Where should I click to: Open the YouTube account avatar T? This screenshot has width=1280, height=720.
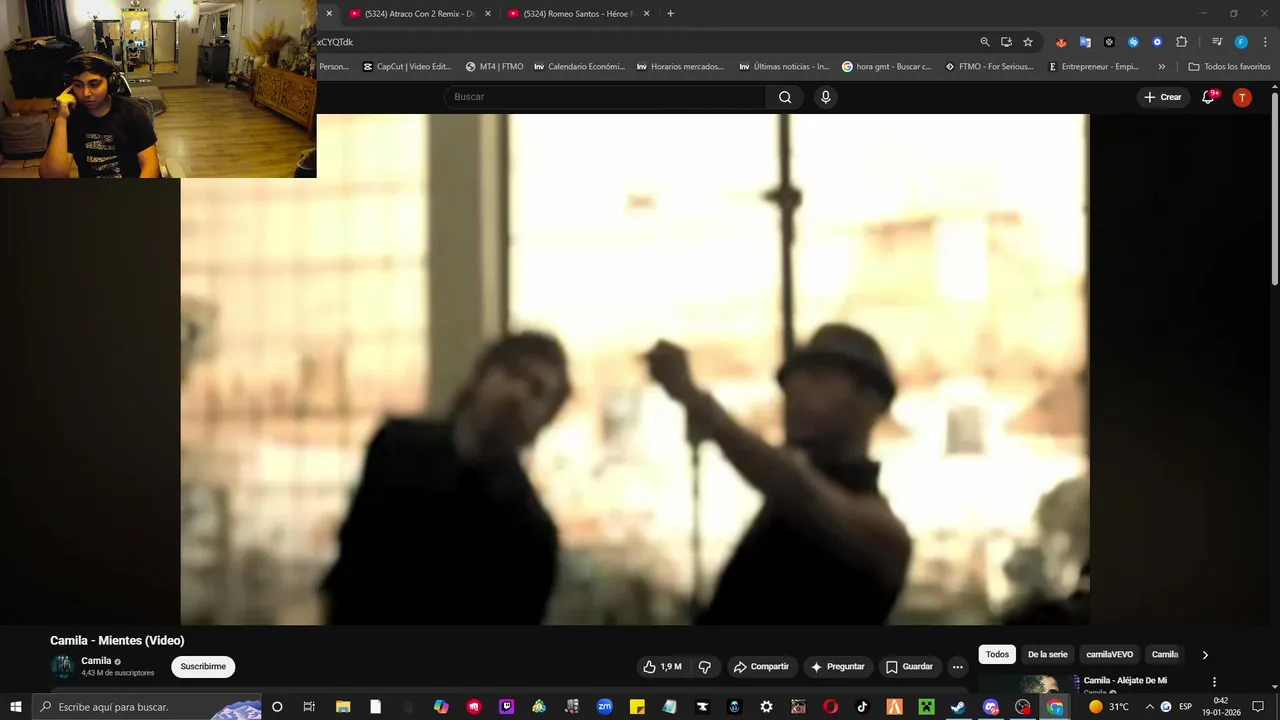pyautogui.click(x=1242, y=97)
